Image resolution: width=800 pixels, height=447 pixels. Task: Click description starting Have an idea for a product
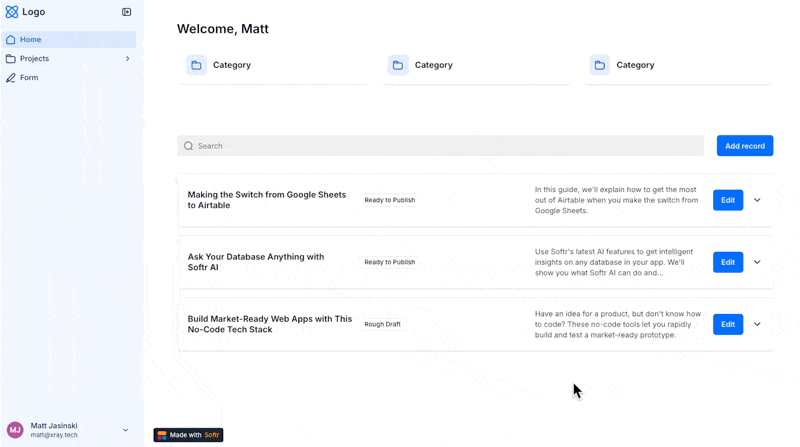click(618, 325)
